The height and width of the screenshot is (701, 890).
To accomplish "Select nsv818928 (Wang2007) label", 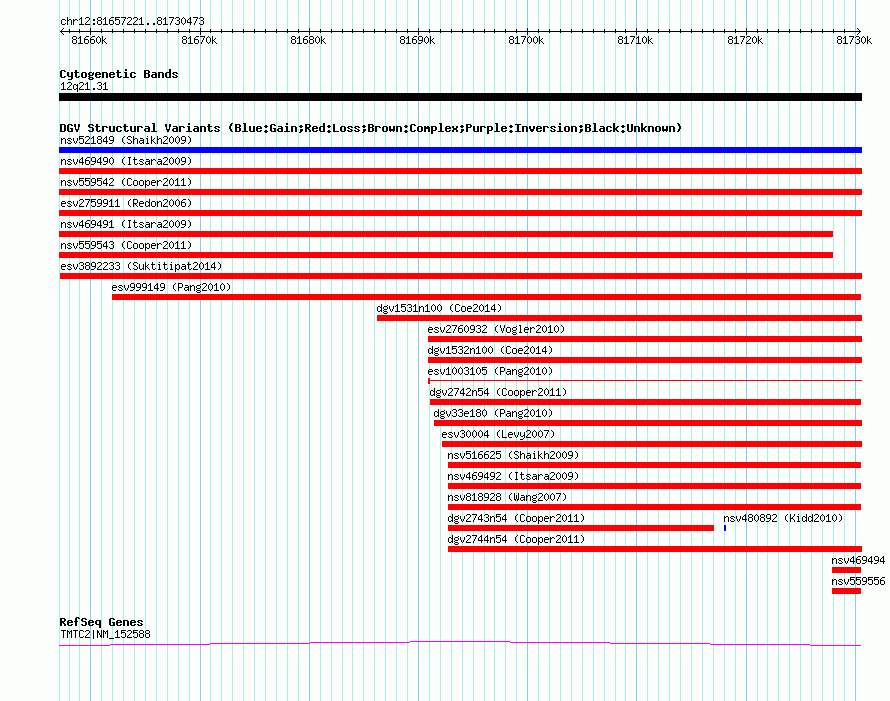I will point(507,497).
